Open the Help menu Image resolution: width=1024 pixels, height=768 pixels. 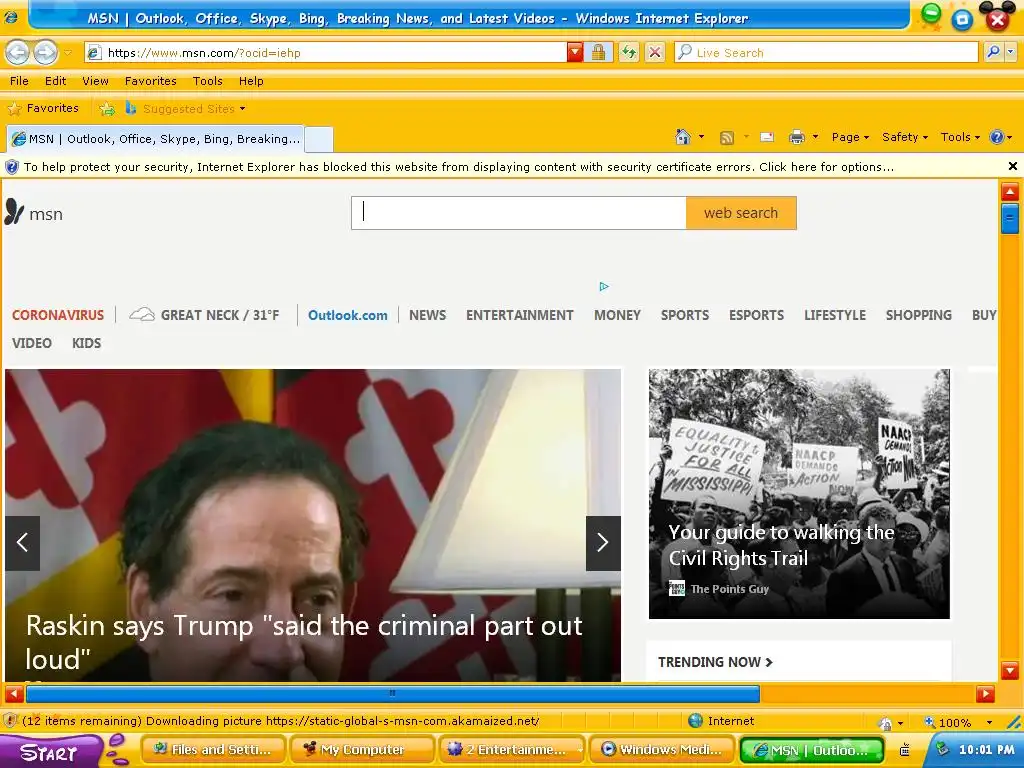(251, 81)
